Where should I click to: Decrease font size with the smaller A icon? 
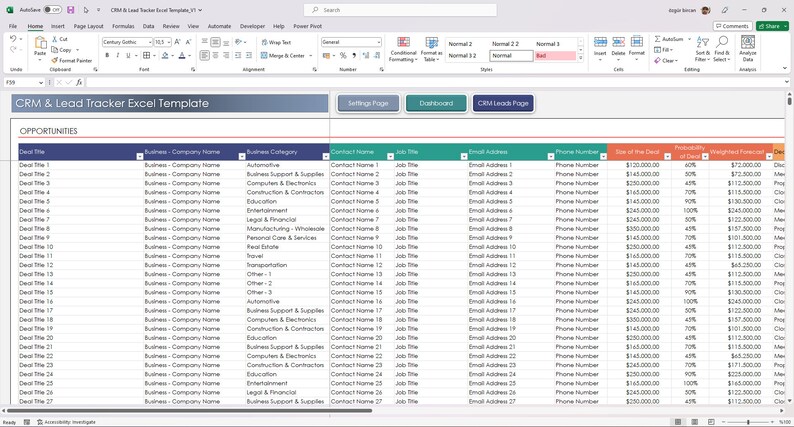point(188,42)
